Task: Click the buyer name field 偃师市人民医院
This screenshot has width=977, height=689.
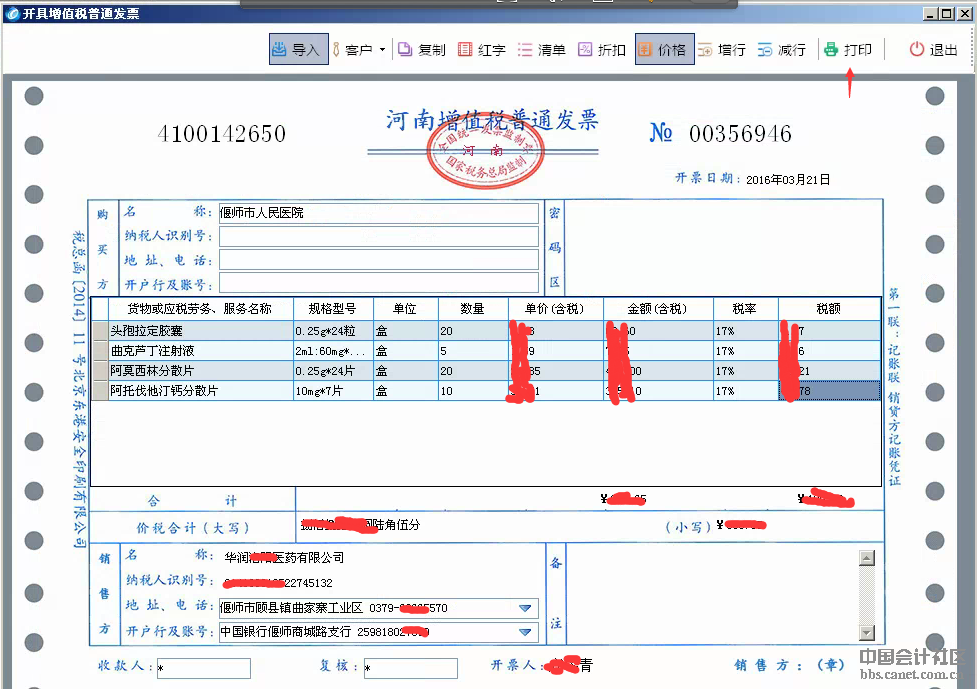Action: click(x=378, y=213)
